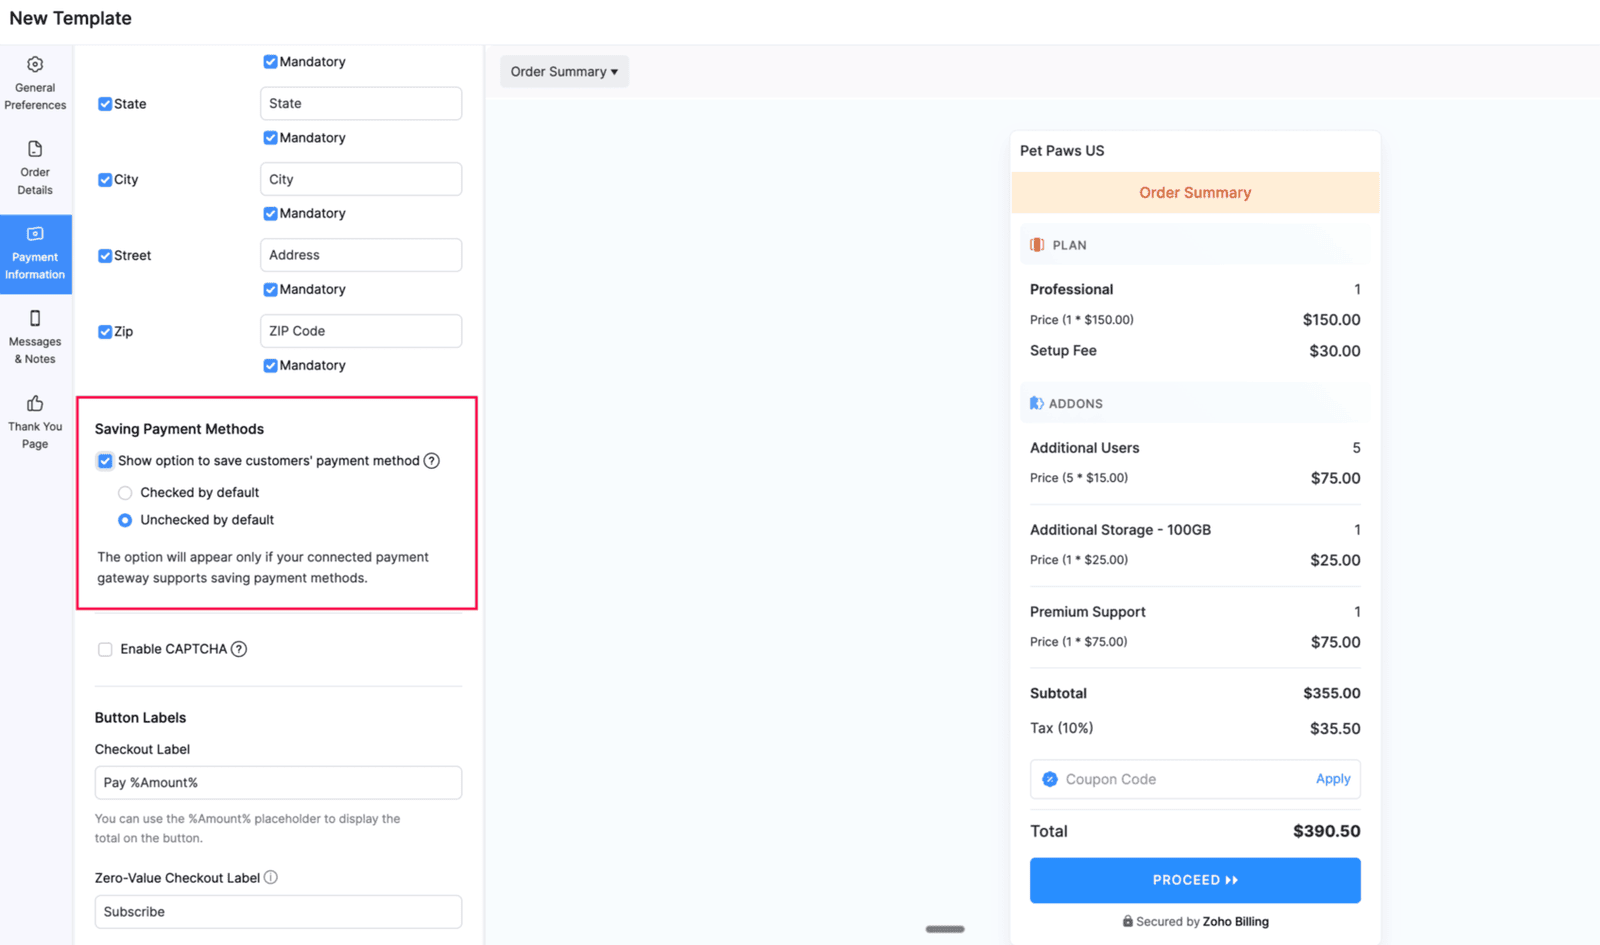Image resolution: width=1600 pixels, height=945 pixels.
Task: Select Unchecked by default radio option
Action: click(125, 520)
